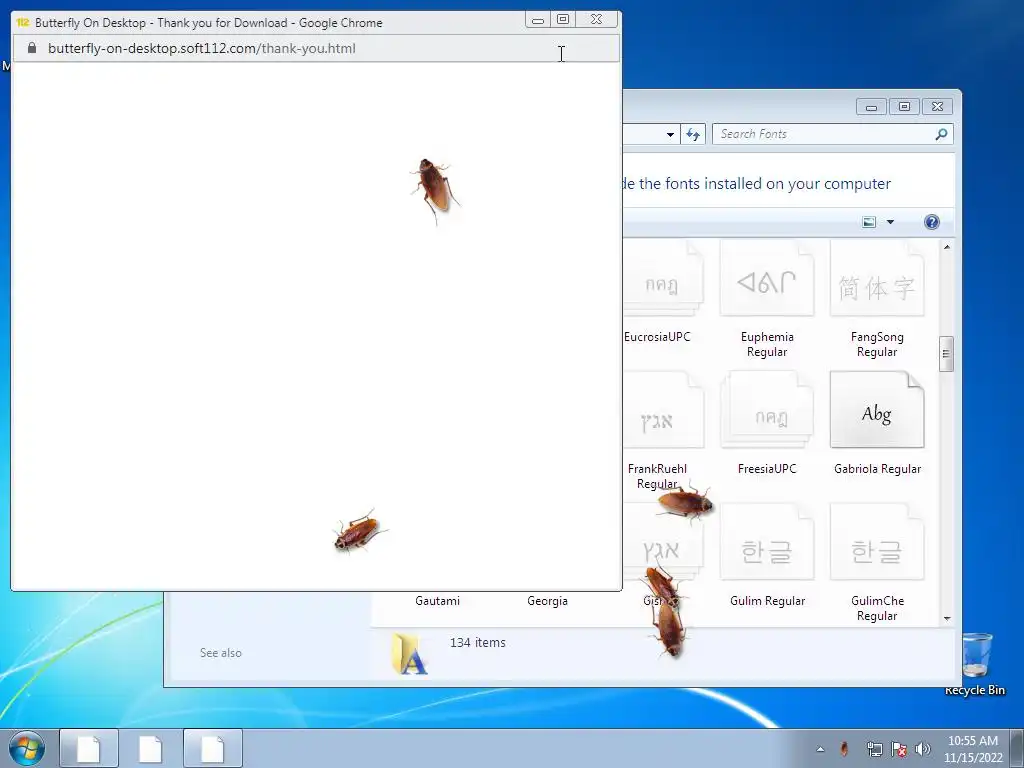
Task: Maximize the Chrome window
Action: pyautogui.click(x=563, y=20)
